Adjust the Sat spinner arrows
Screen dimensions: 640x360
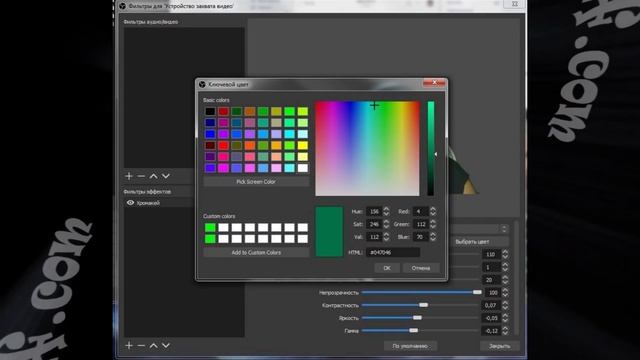tap(386, 224)
